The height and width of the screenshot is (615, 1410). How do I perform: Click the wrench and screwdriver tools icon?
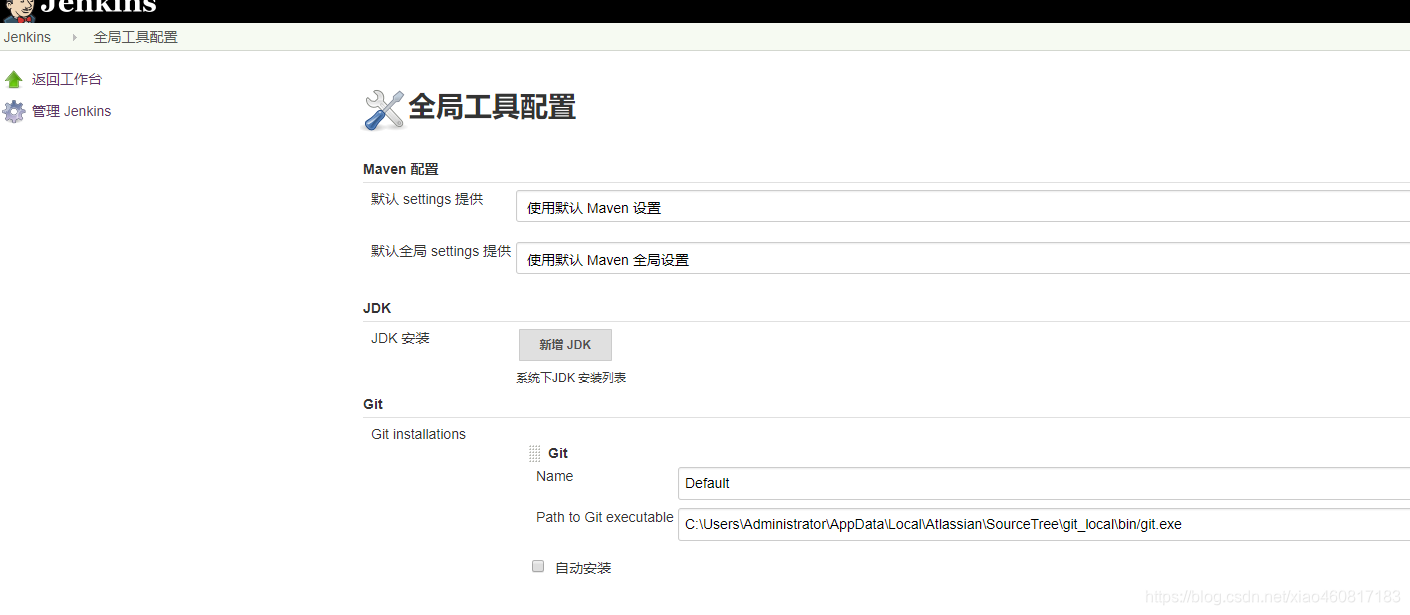pos(383,109)
